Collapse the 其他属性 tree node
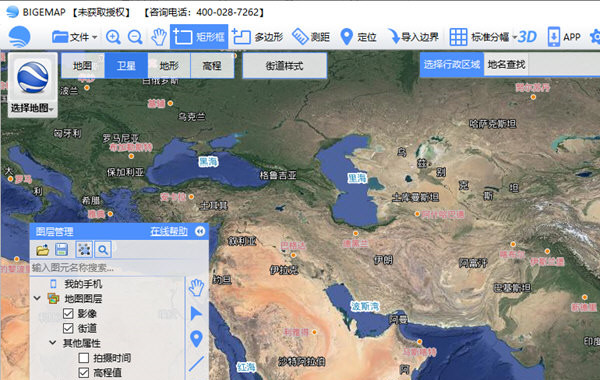 [52, 342]
